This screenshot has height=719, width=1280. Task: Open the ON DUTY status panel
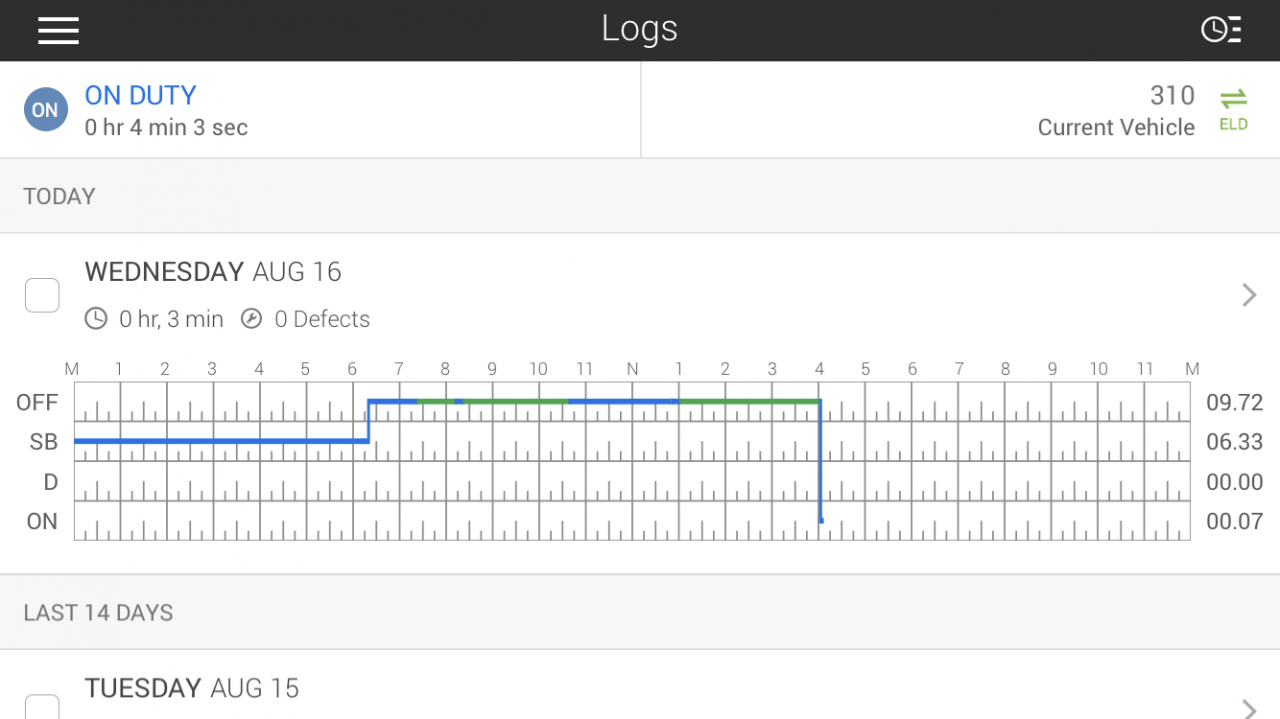320,110
